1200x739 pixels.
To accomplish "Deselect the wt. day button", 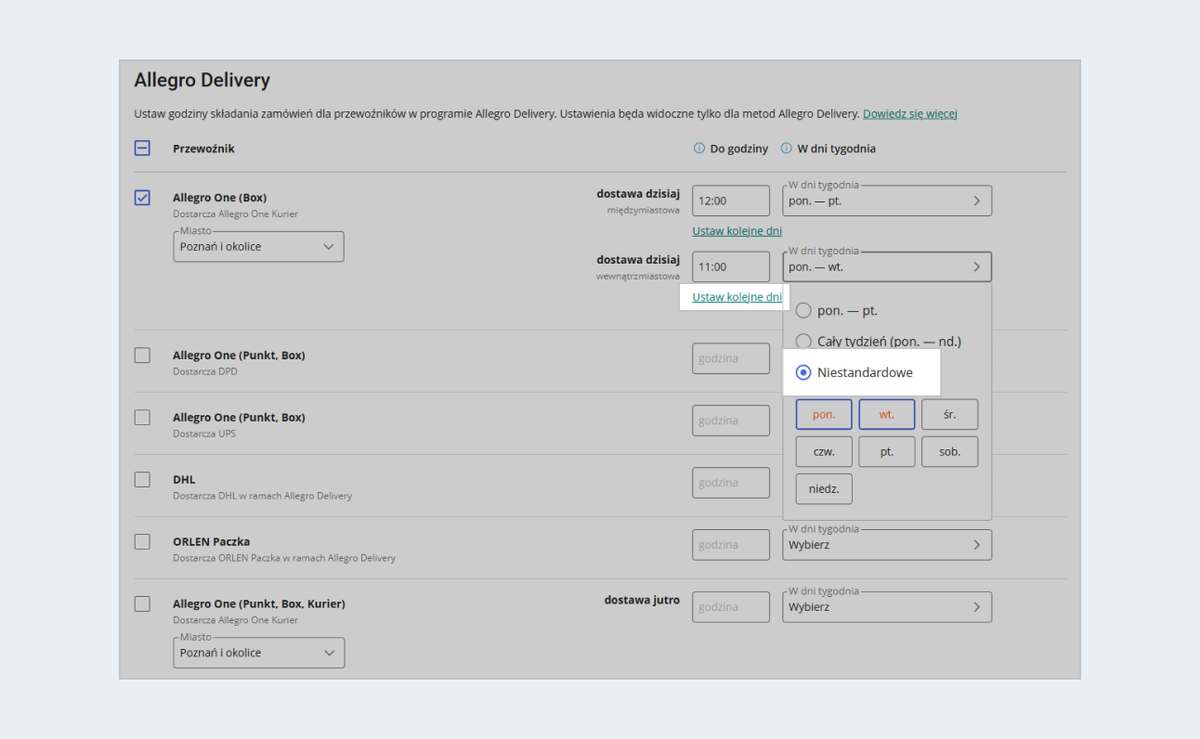I will click(887, 414).
